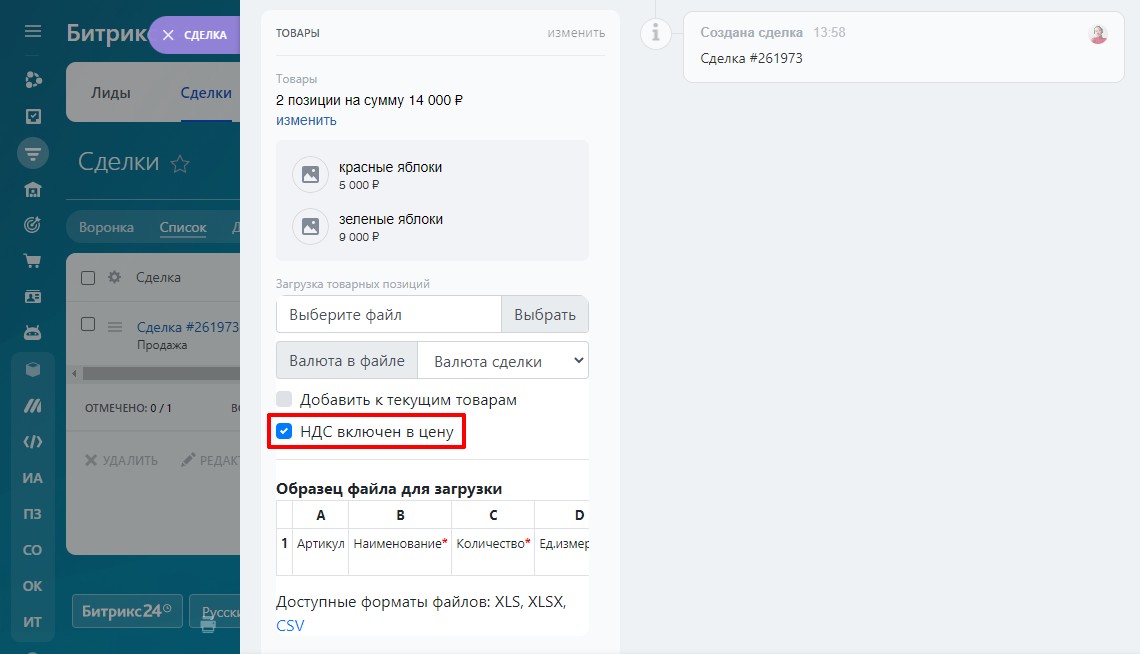Click the info icon in the timeline
Viewport: 1140px width, 654px height.
tap(656, 33)
